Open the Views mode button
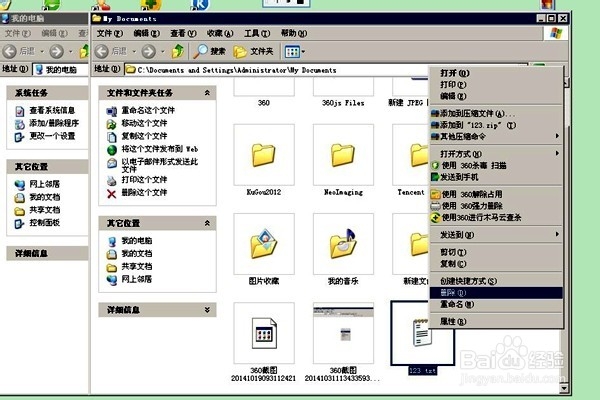The image size is (600, 400). [292, 51]
